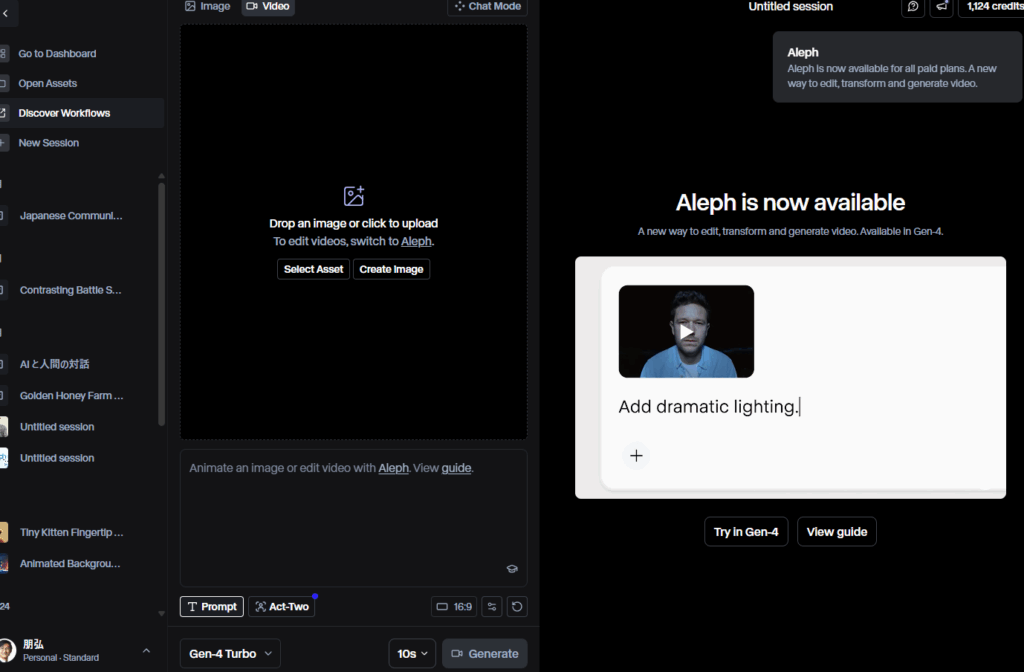This screenshot has width=1024, height=672.
Task: Open the Golden Honey Farm session
Action: pyautogui.click(x=71, y=396)
